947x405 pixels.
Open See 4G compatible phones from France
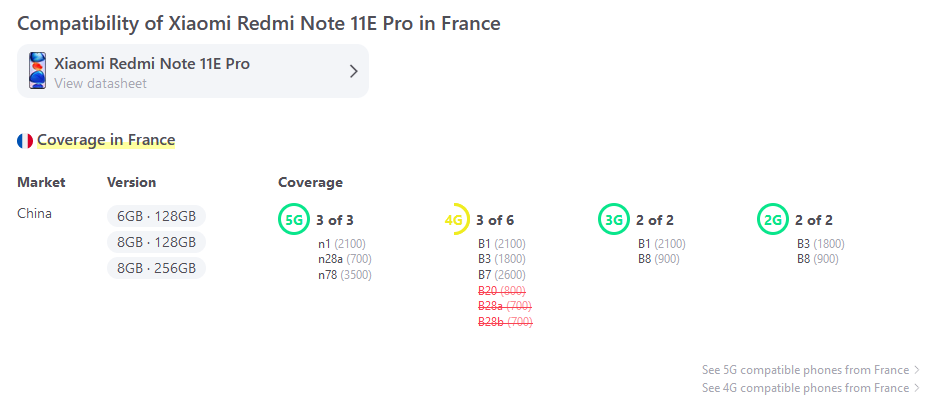click(805, 387)
